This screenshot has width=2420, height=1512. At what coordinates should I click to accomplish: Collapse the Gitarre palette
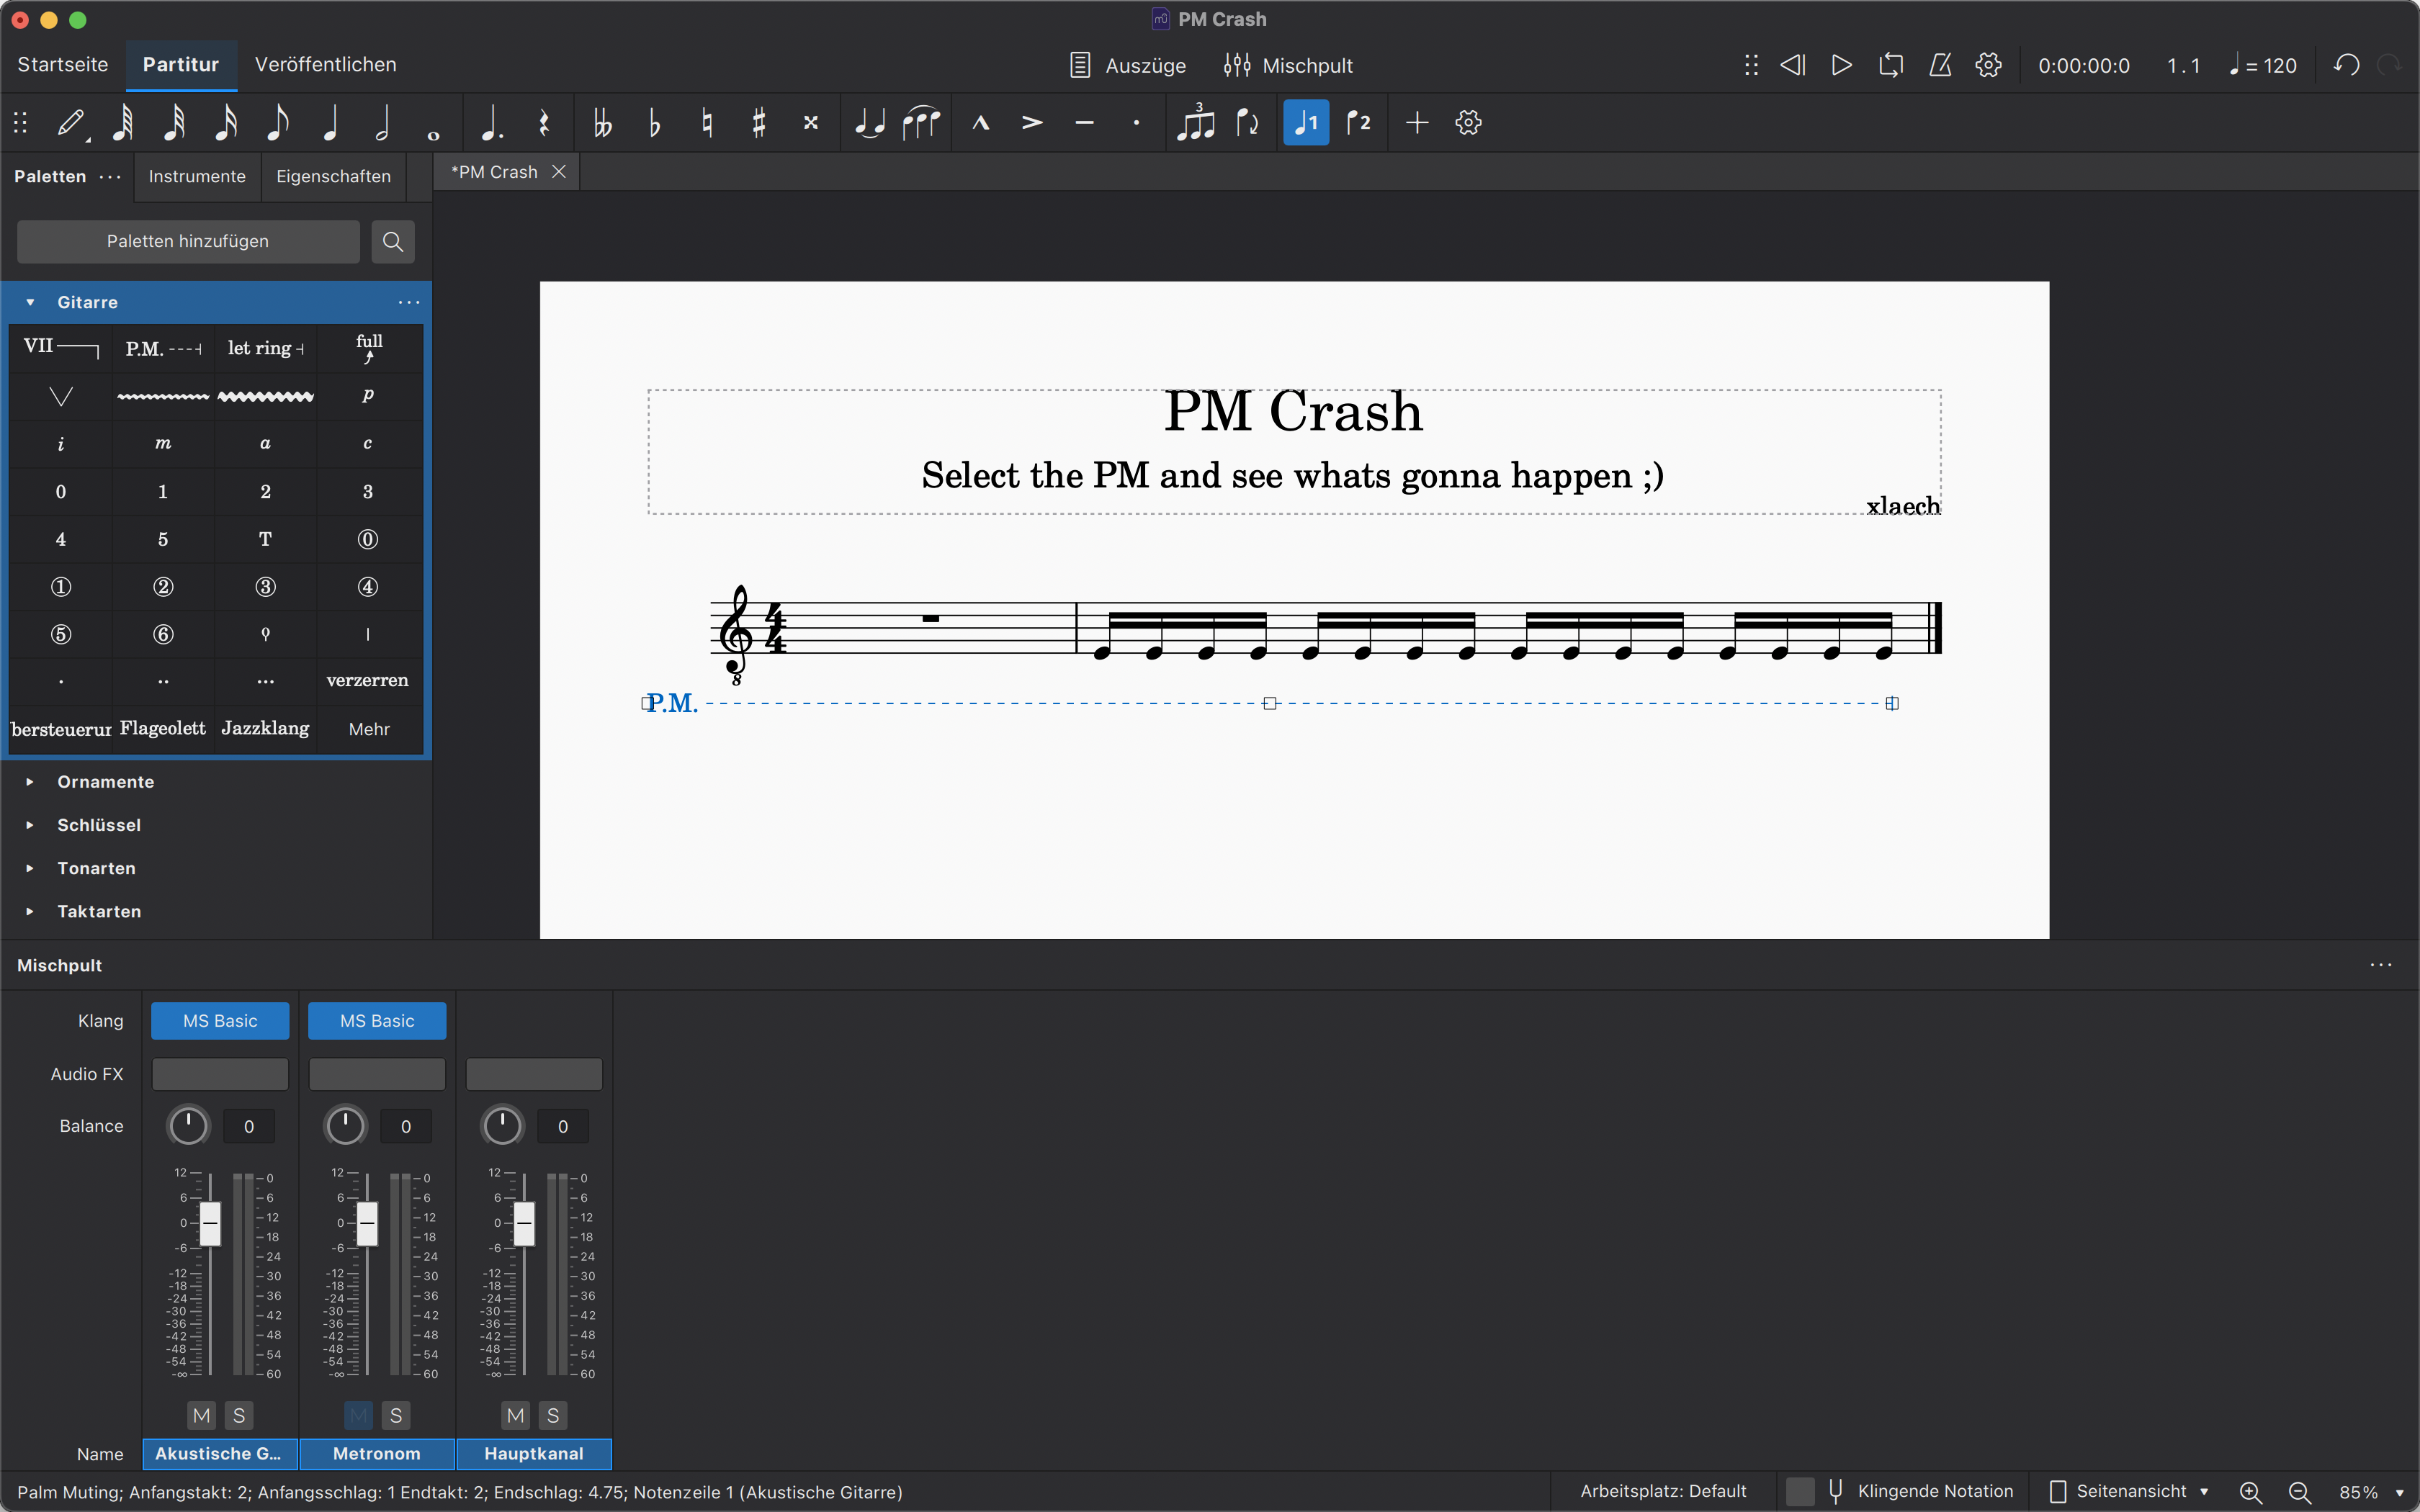tap(30, 301)
